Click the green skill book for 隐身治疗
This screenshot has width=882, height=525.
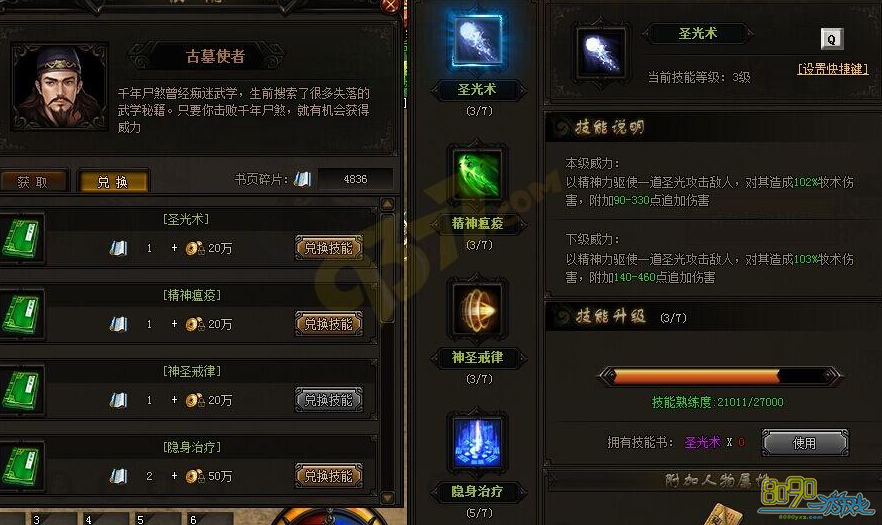tap(22, 466)
